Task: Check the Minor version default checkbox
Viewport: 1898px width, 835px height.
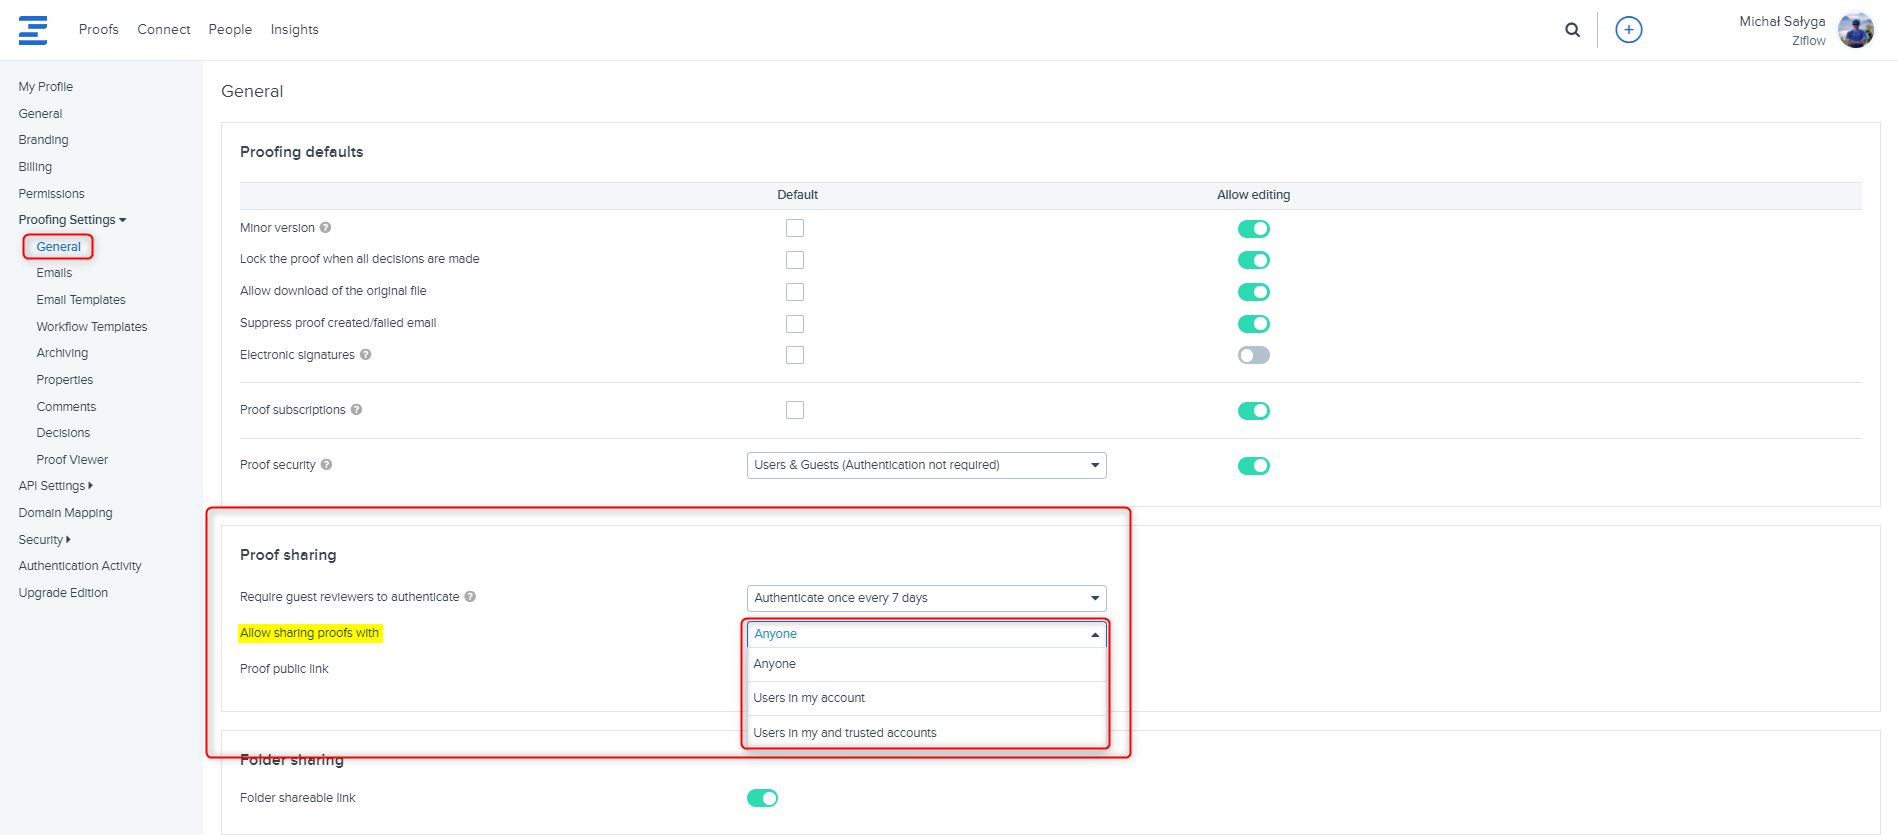Action: [795, 228]
